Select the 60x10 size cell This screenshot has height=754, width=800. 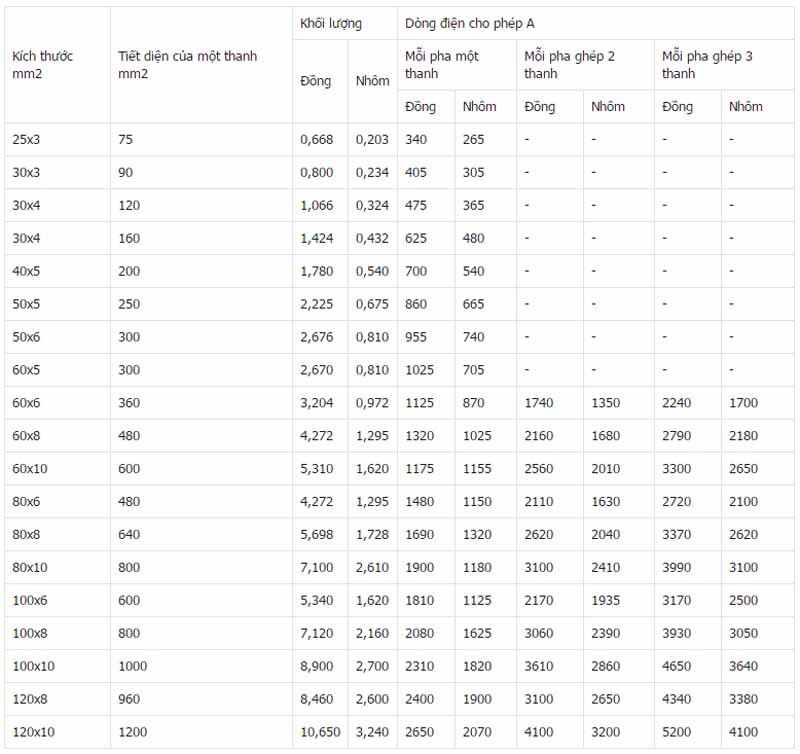tap(30, 469)
